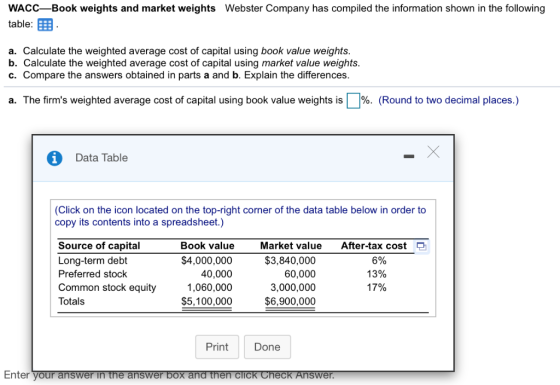Image resolution: width=560 pixels, height=385 pixels.
Task: Click the 6% after-tax cost cell
Action: (379, 260)
